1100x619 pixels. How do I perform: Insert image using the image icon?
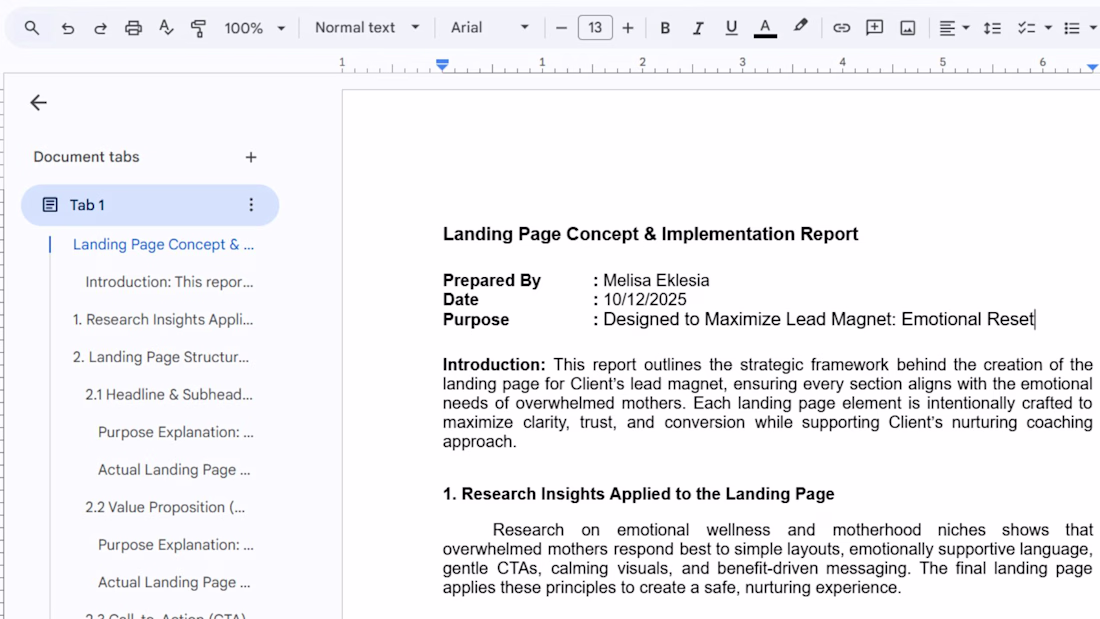click(907, 28)
